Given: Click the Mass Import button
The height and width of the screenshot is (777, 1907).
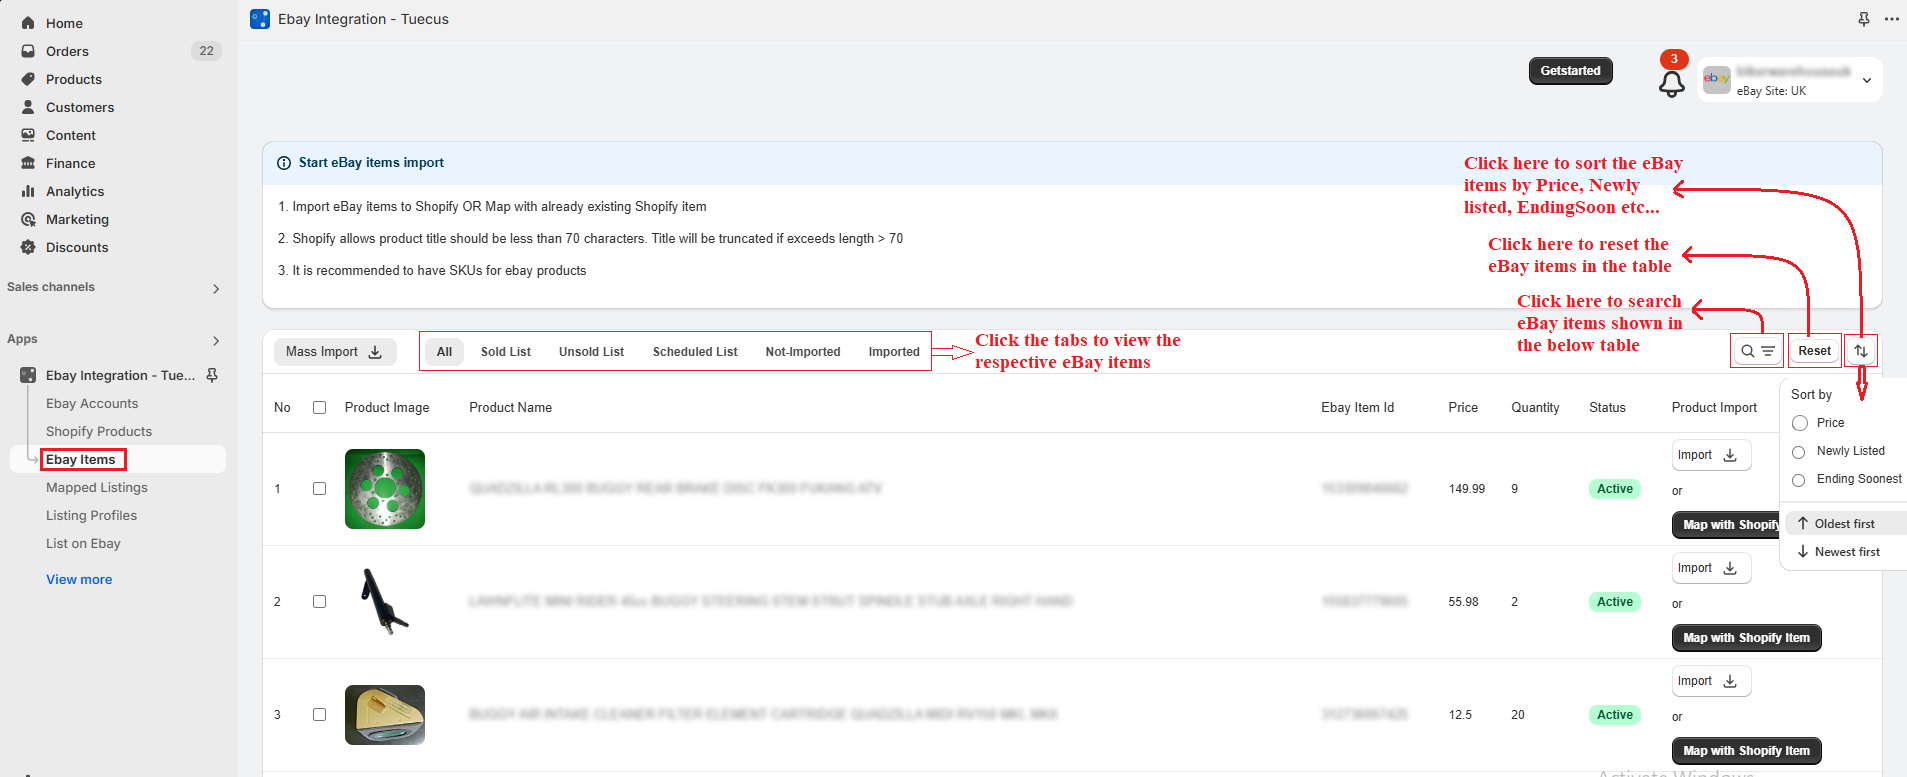Looking at the screenshot, I should [x=335, y=352].
